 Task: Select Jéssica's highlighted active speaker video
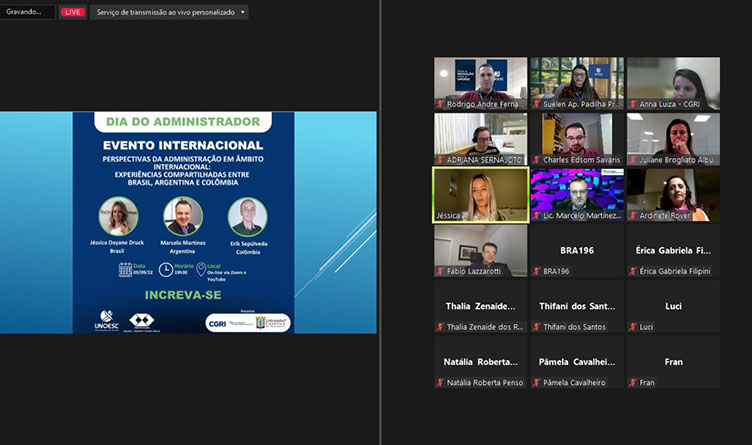point(480,194)
